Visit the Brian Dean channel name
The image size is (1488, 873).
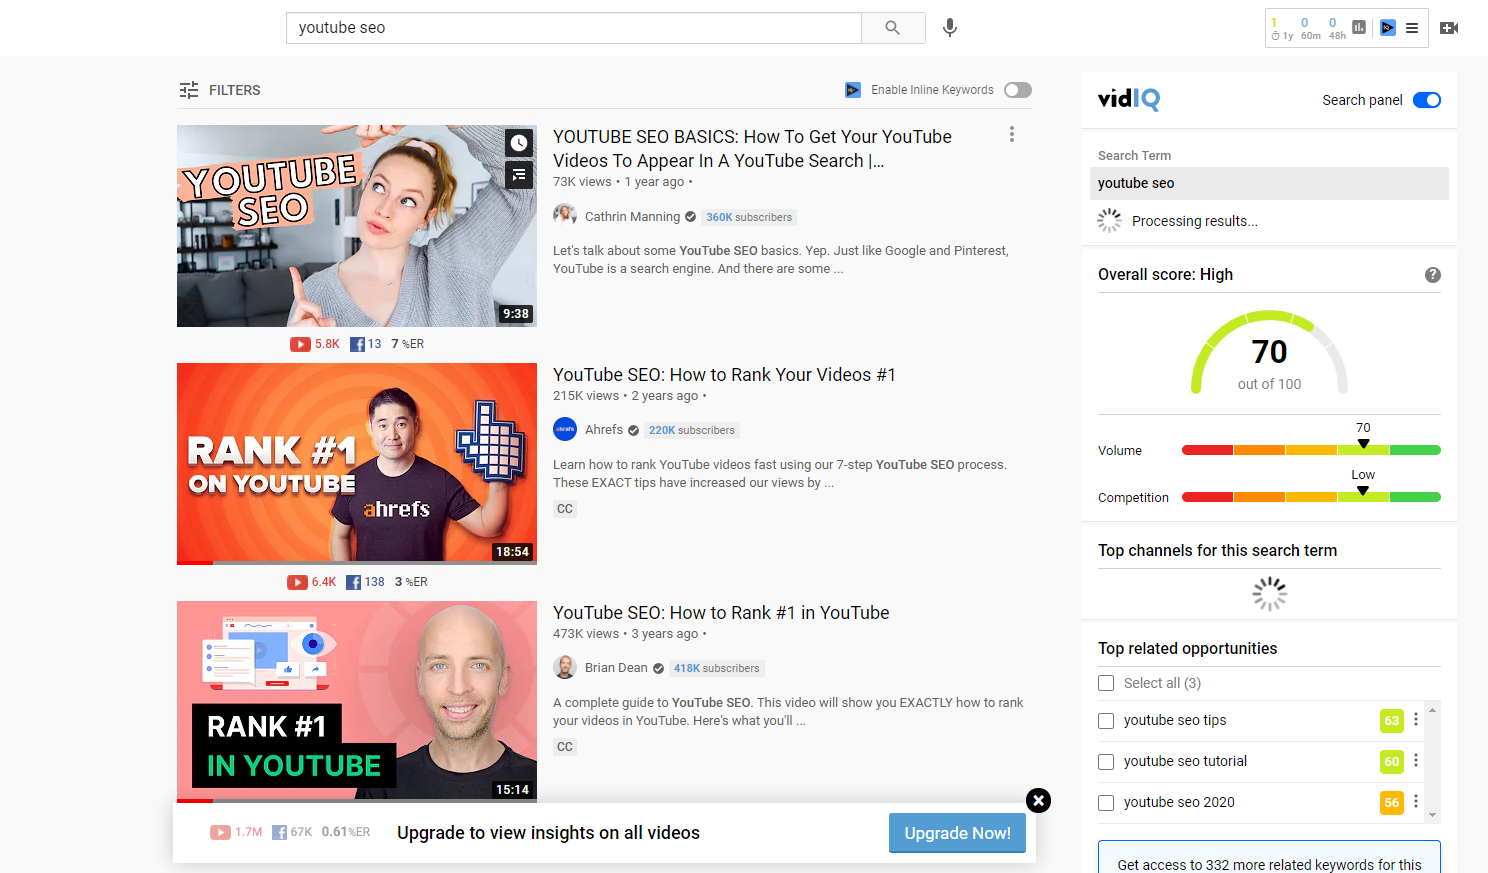616,668
